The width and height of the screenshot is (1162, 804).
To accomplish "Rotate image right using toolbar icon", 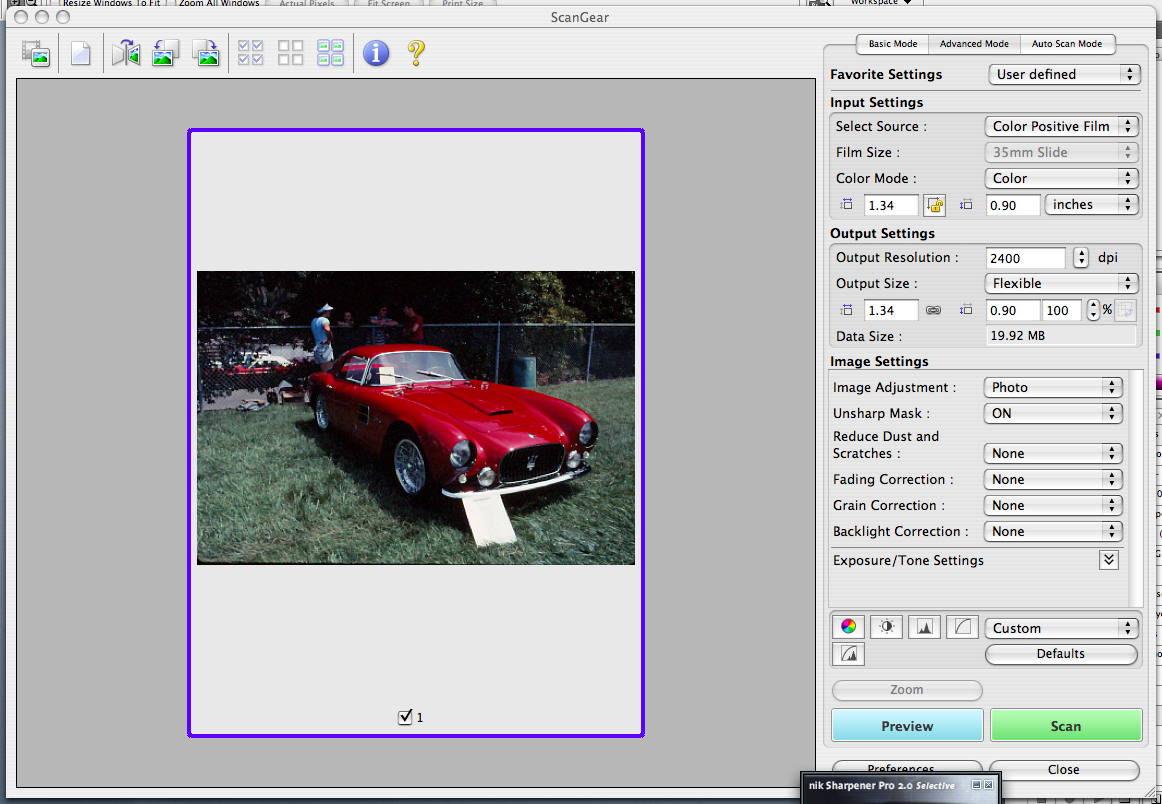I will coord(206,53).
